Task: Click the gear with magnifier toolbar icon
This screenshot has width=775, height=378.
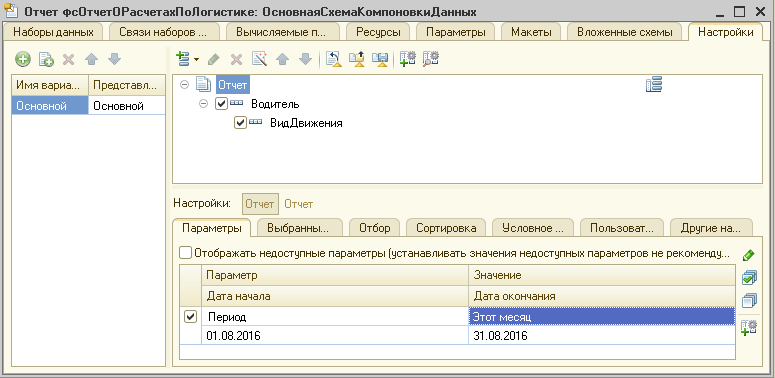Action: pos(431,59)
